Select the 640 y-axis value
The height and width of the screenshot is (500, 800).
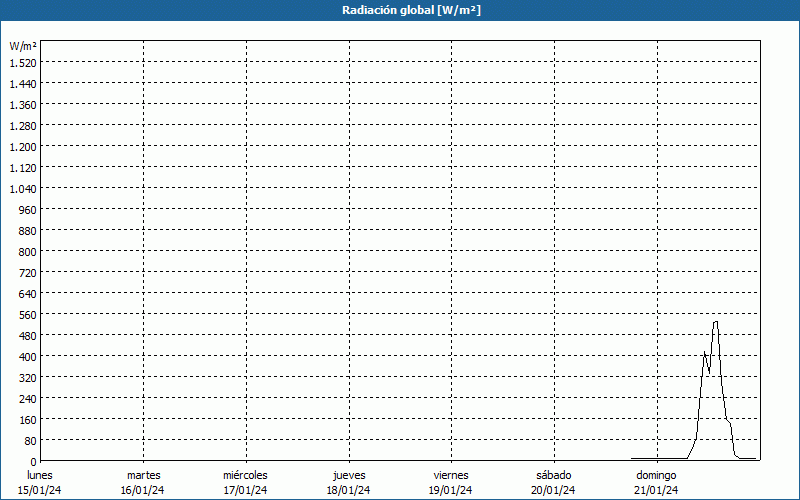click(29, 293)
